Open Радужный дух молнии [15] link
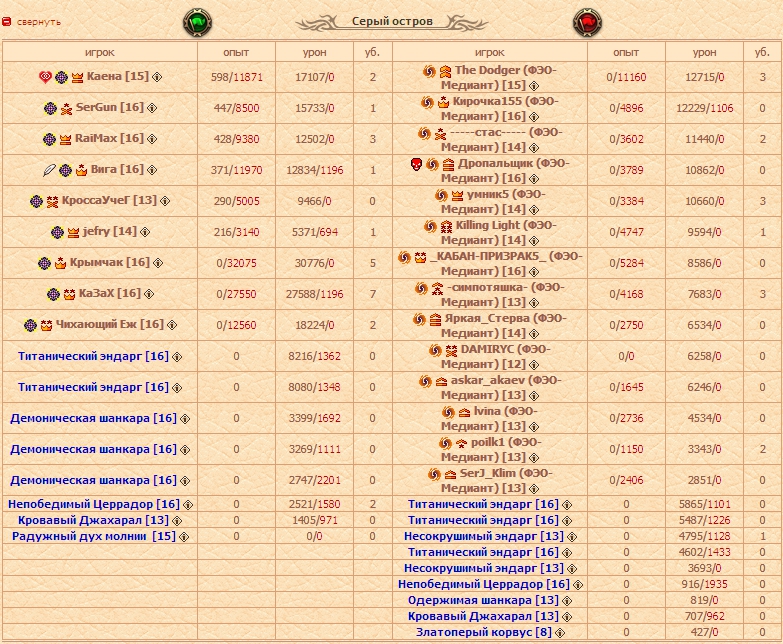This screenshot has height=644, width=783. 94,536
